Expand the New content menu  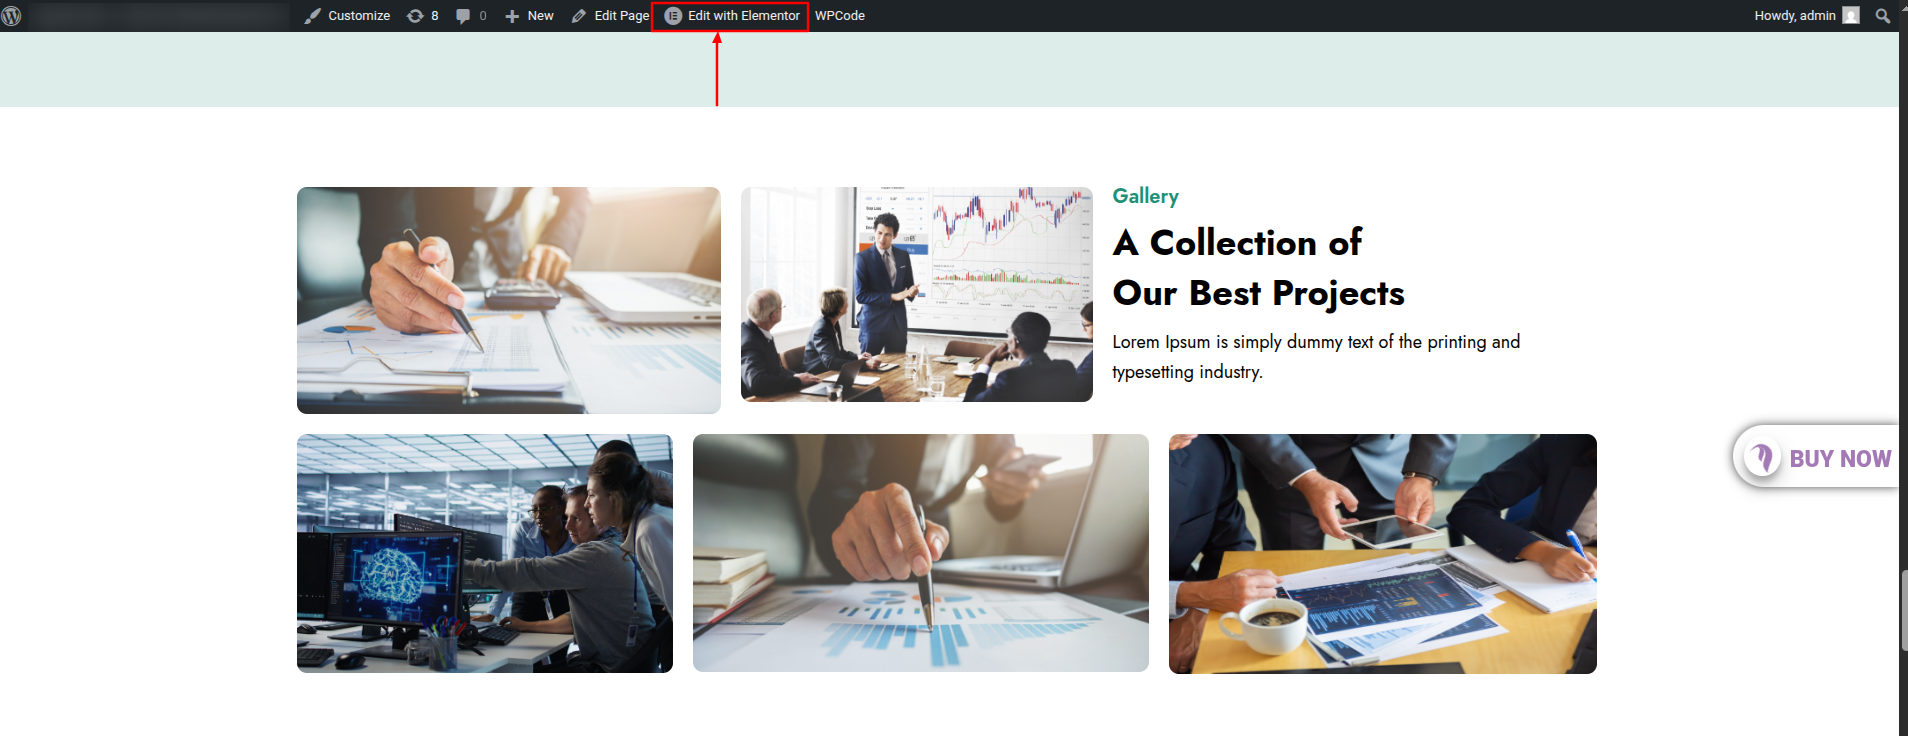[529, 16]
